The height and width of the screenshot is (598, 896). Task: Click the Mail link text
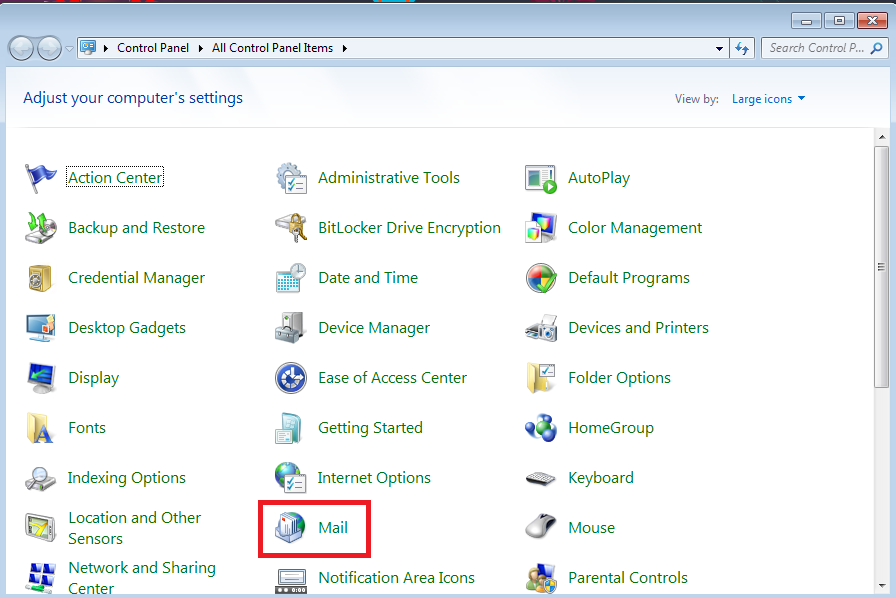(x=333, y=528)
